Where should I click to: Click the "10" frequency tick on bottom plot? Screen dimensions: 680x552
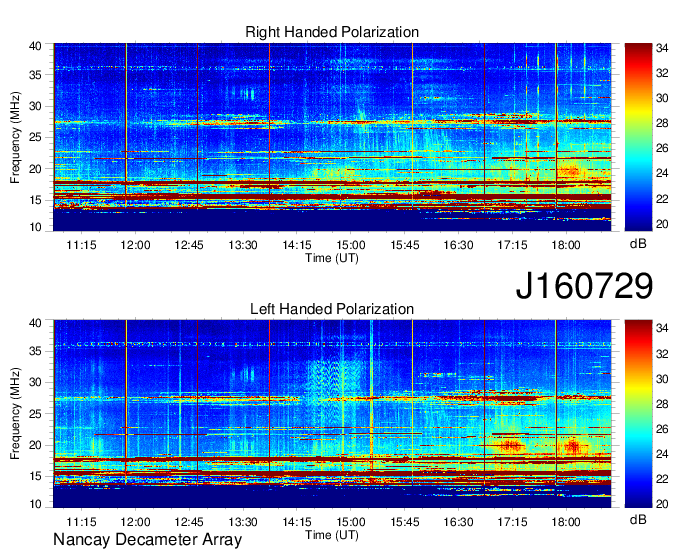coord(35,504)
